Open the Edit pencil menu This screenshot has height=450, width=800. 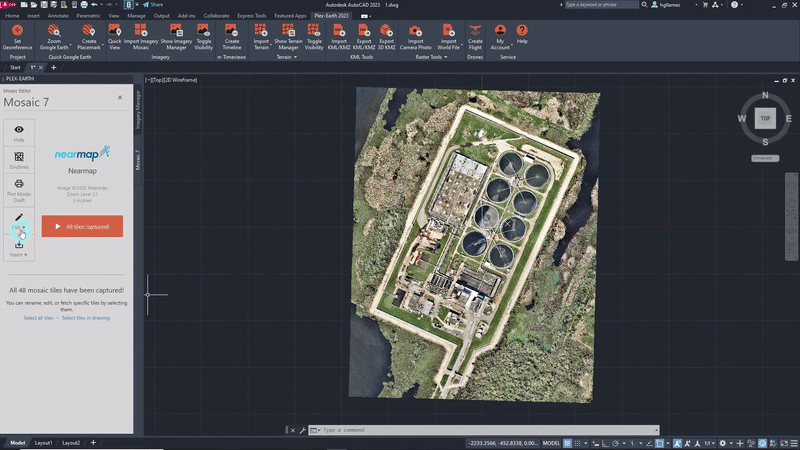click(x=19, y=221)
